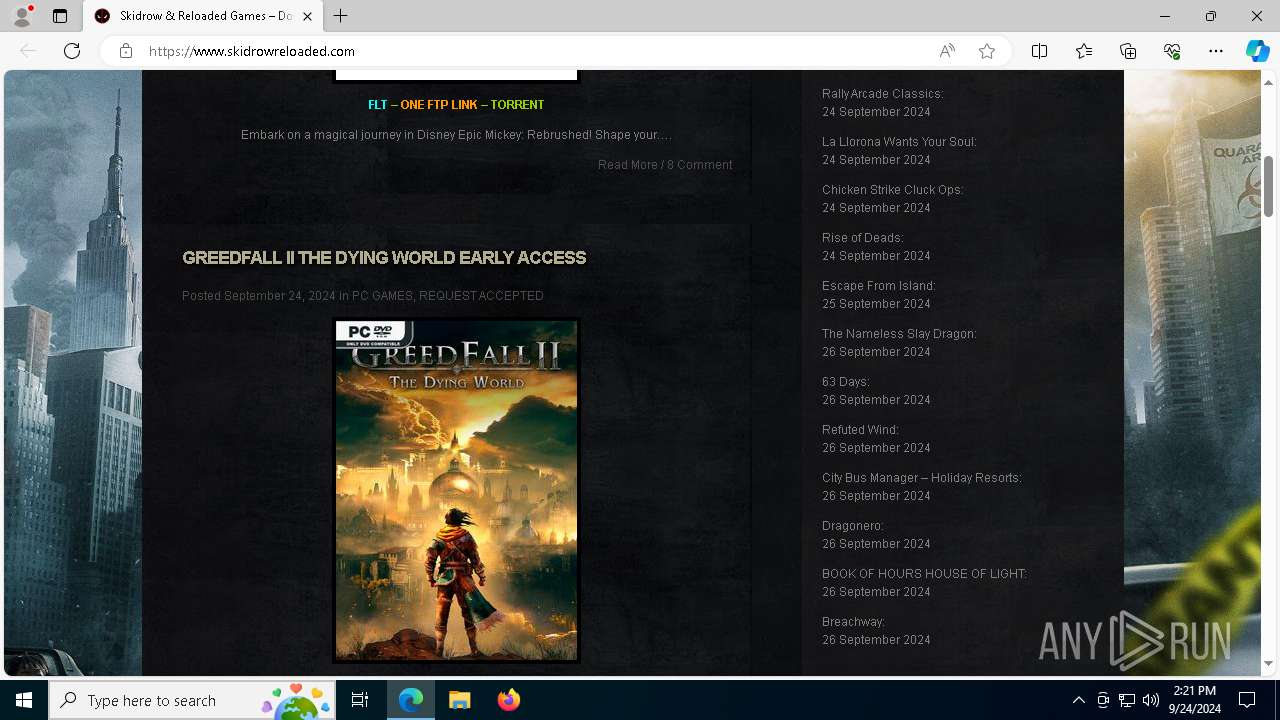Open a new tab with plus button
The height and width of the screenshot is (720, 1280).
click(341, 16)
